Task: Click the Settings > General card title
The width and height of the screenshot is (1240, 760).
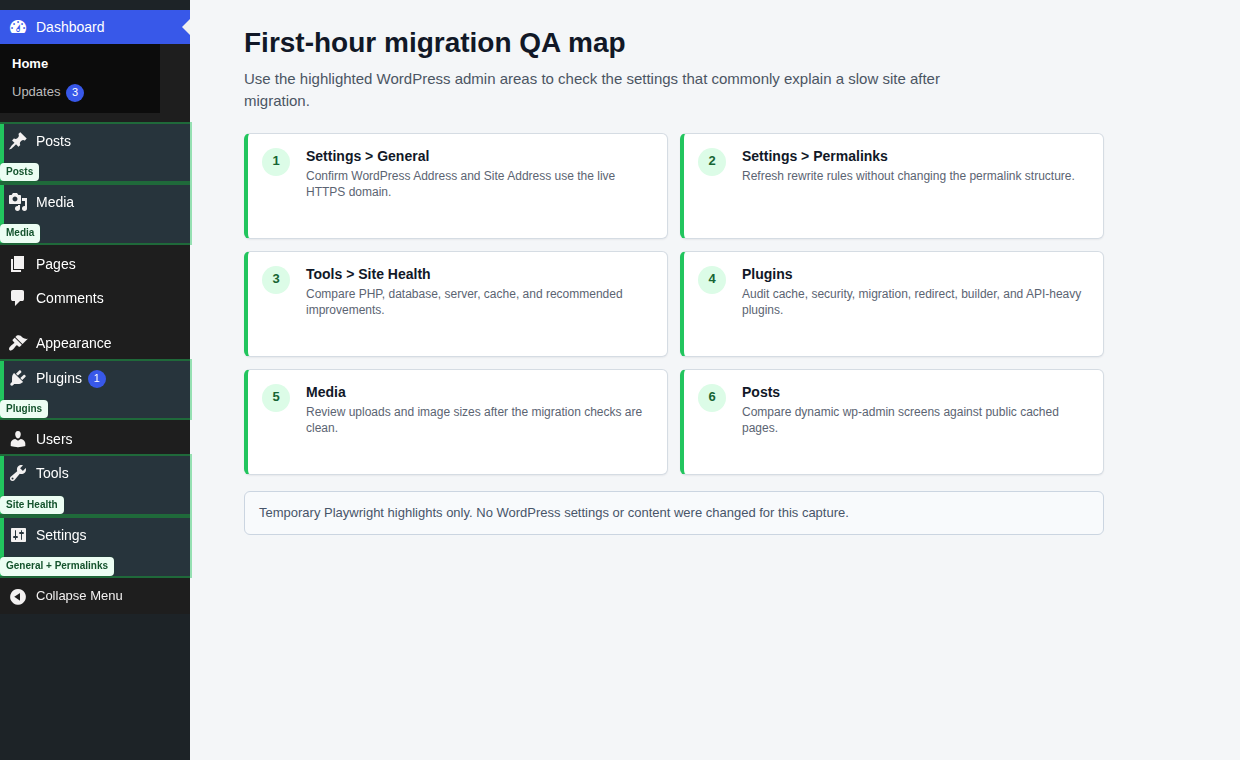Action: tap(368, 156)
